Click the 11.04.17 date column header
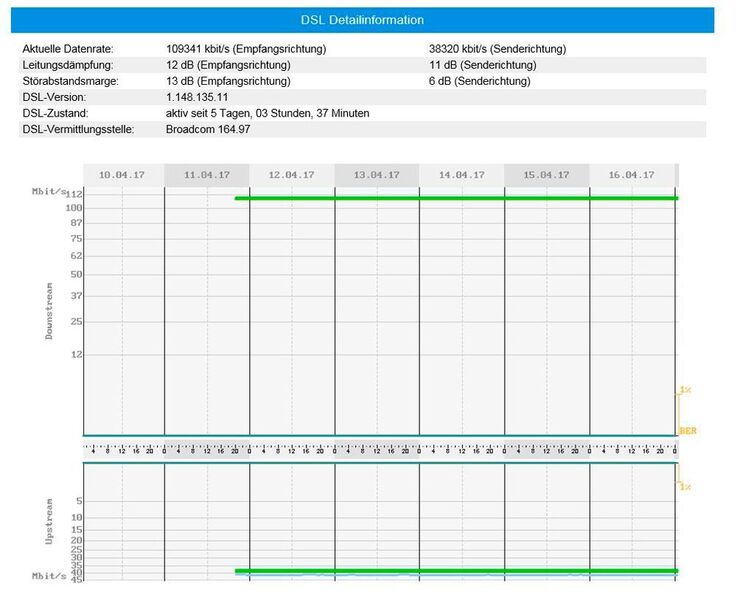The height and width of the screenshot is (600, 737). [207, 175]
